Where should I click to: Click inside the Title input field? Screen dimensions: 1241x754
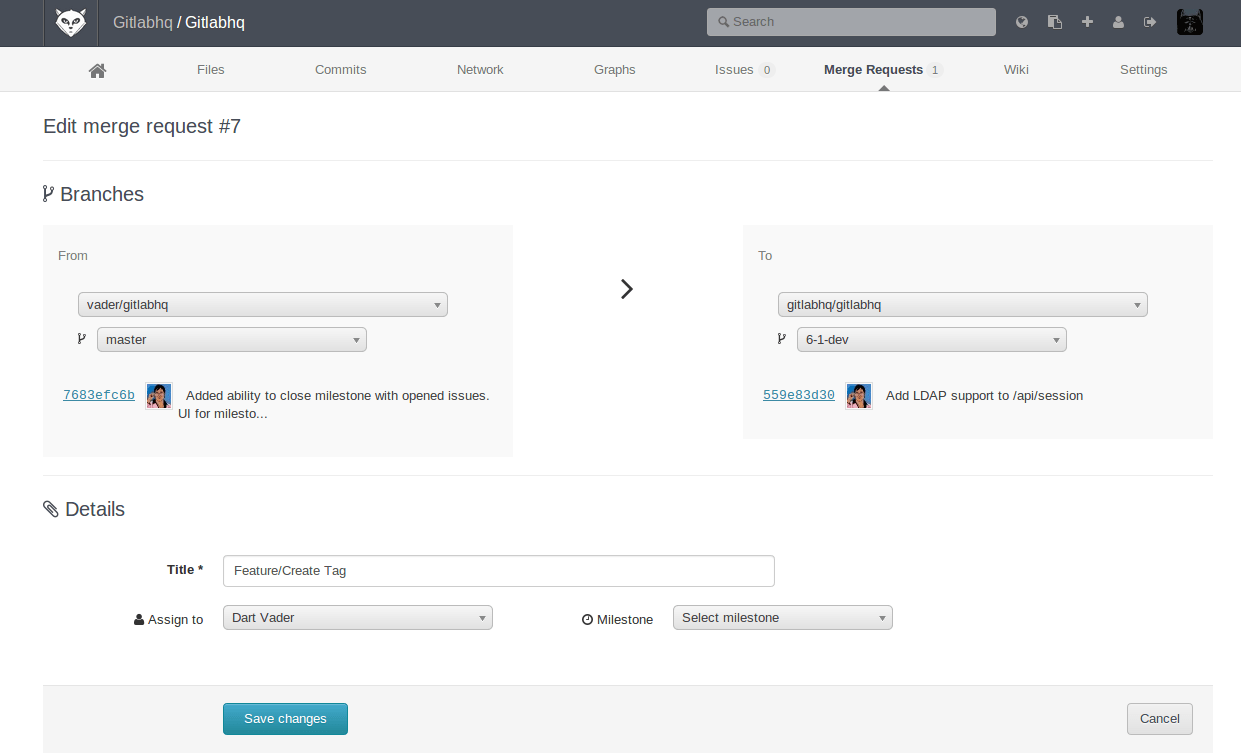[x=498, y=570]
